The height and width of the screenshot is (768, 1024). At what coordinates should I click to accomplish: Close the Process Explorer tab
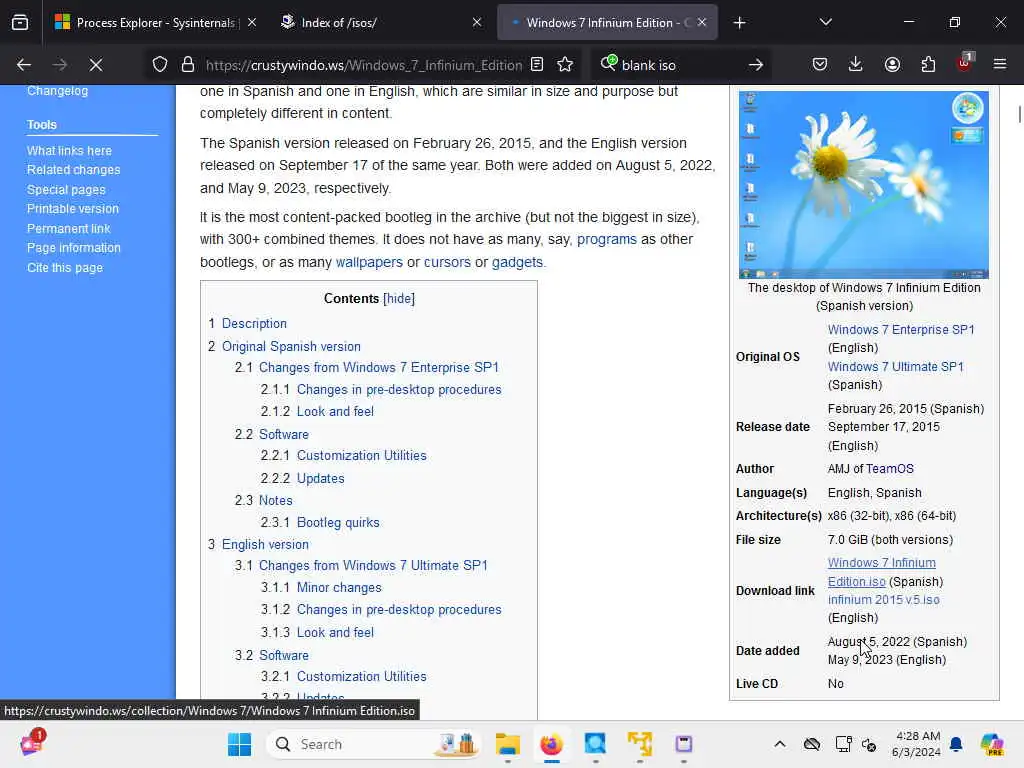tap(252, 22)
